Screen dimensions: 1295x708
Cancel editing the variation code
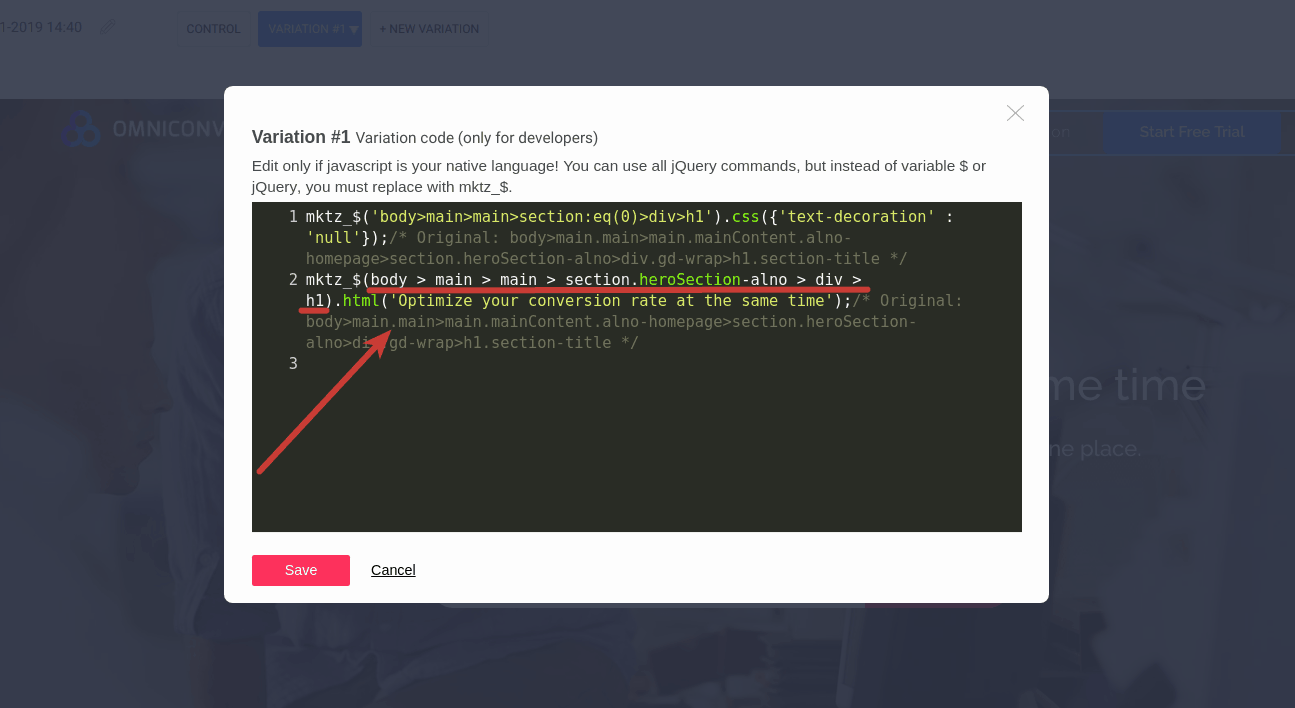pyautogui.click(x=393, y=570)
